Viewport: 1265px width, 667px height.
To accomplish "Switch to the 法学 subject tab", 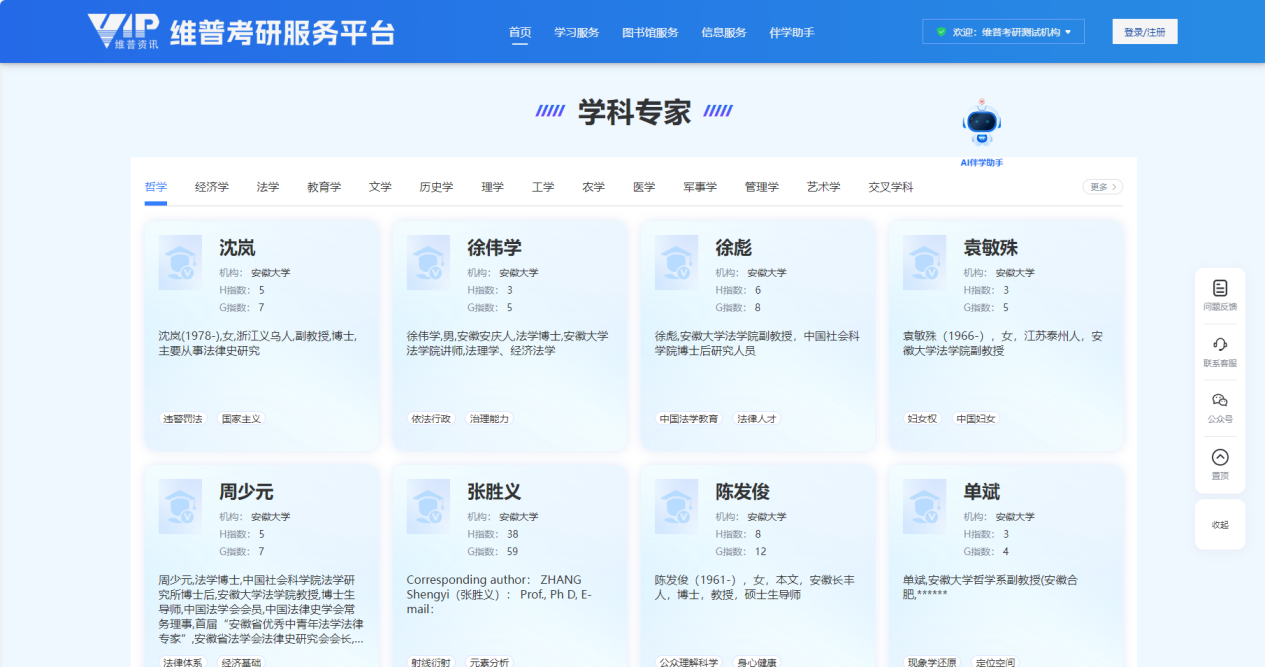I will point(268,187).
